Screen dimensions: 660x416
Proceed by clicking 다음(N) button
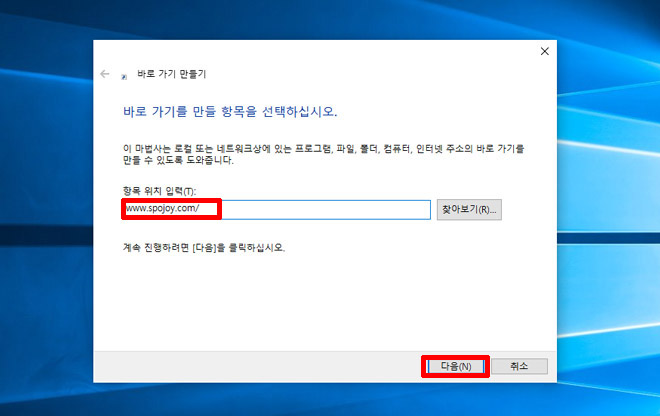[x=455, y=366]
